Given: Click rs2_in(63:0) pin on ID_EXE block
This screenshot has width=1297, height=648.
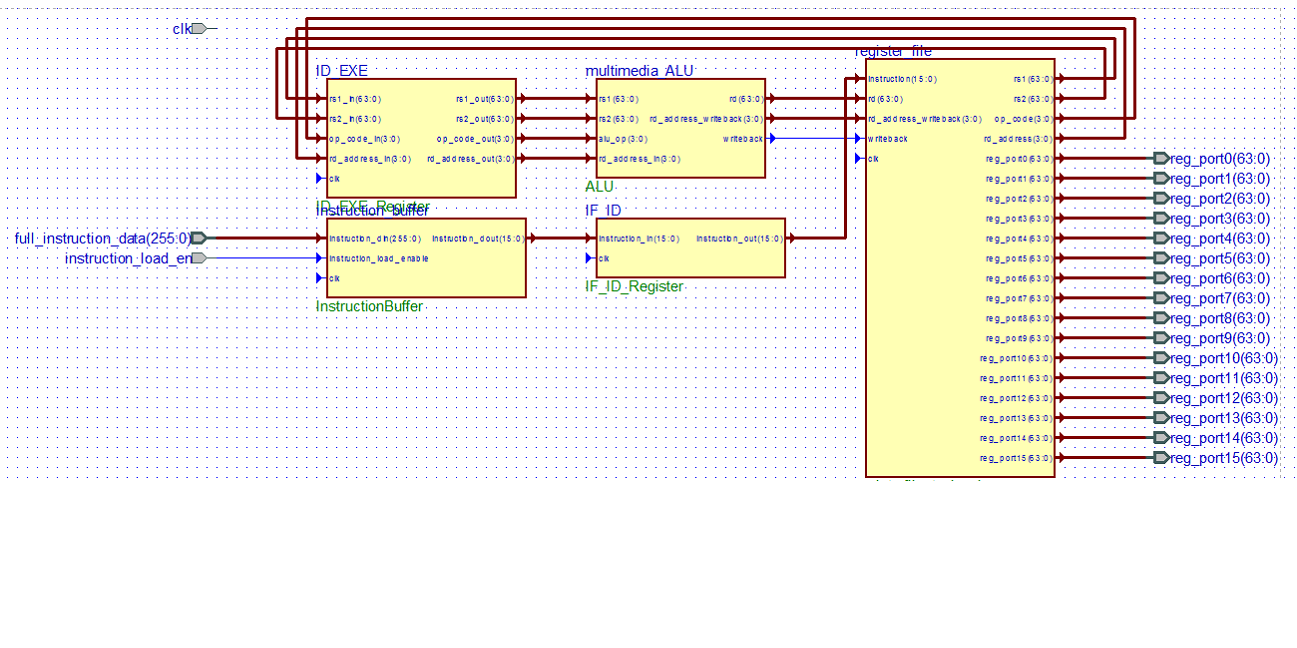Looking at the screenshot, I should coord(355,119).
